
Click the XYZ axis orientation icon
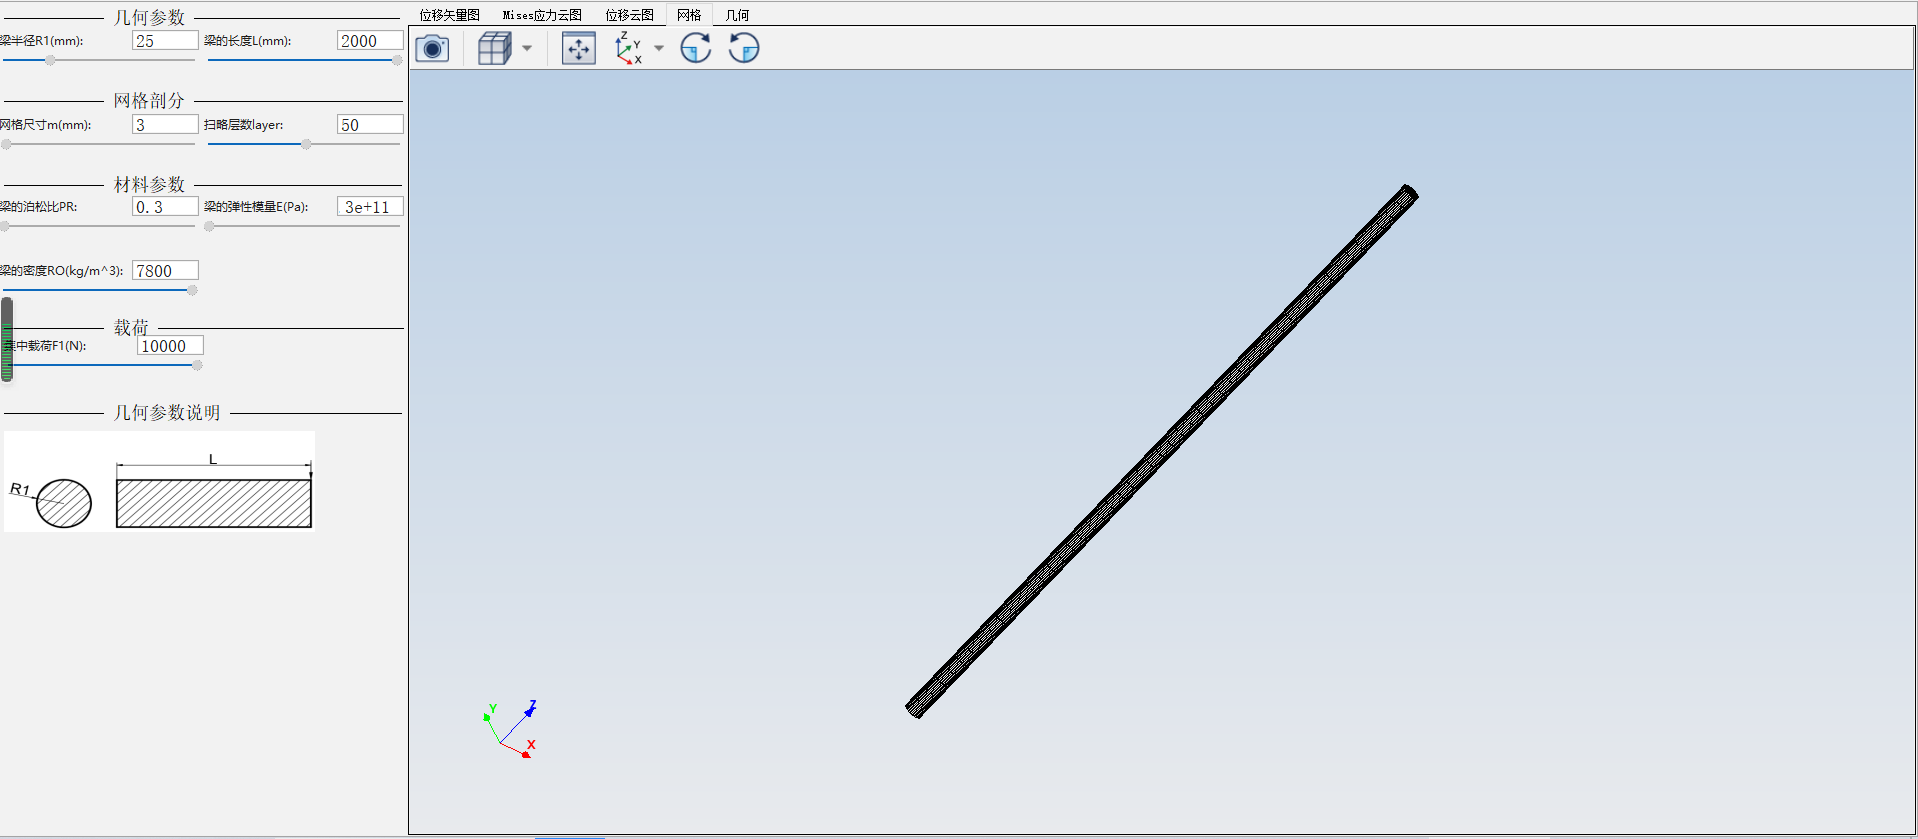628,48
